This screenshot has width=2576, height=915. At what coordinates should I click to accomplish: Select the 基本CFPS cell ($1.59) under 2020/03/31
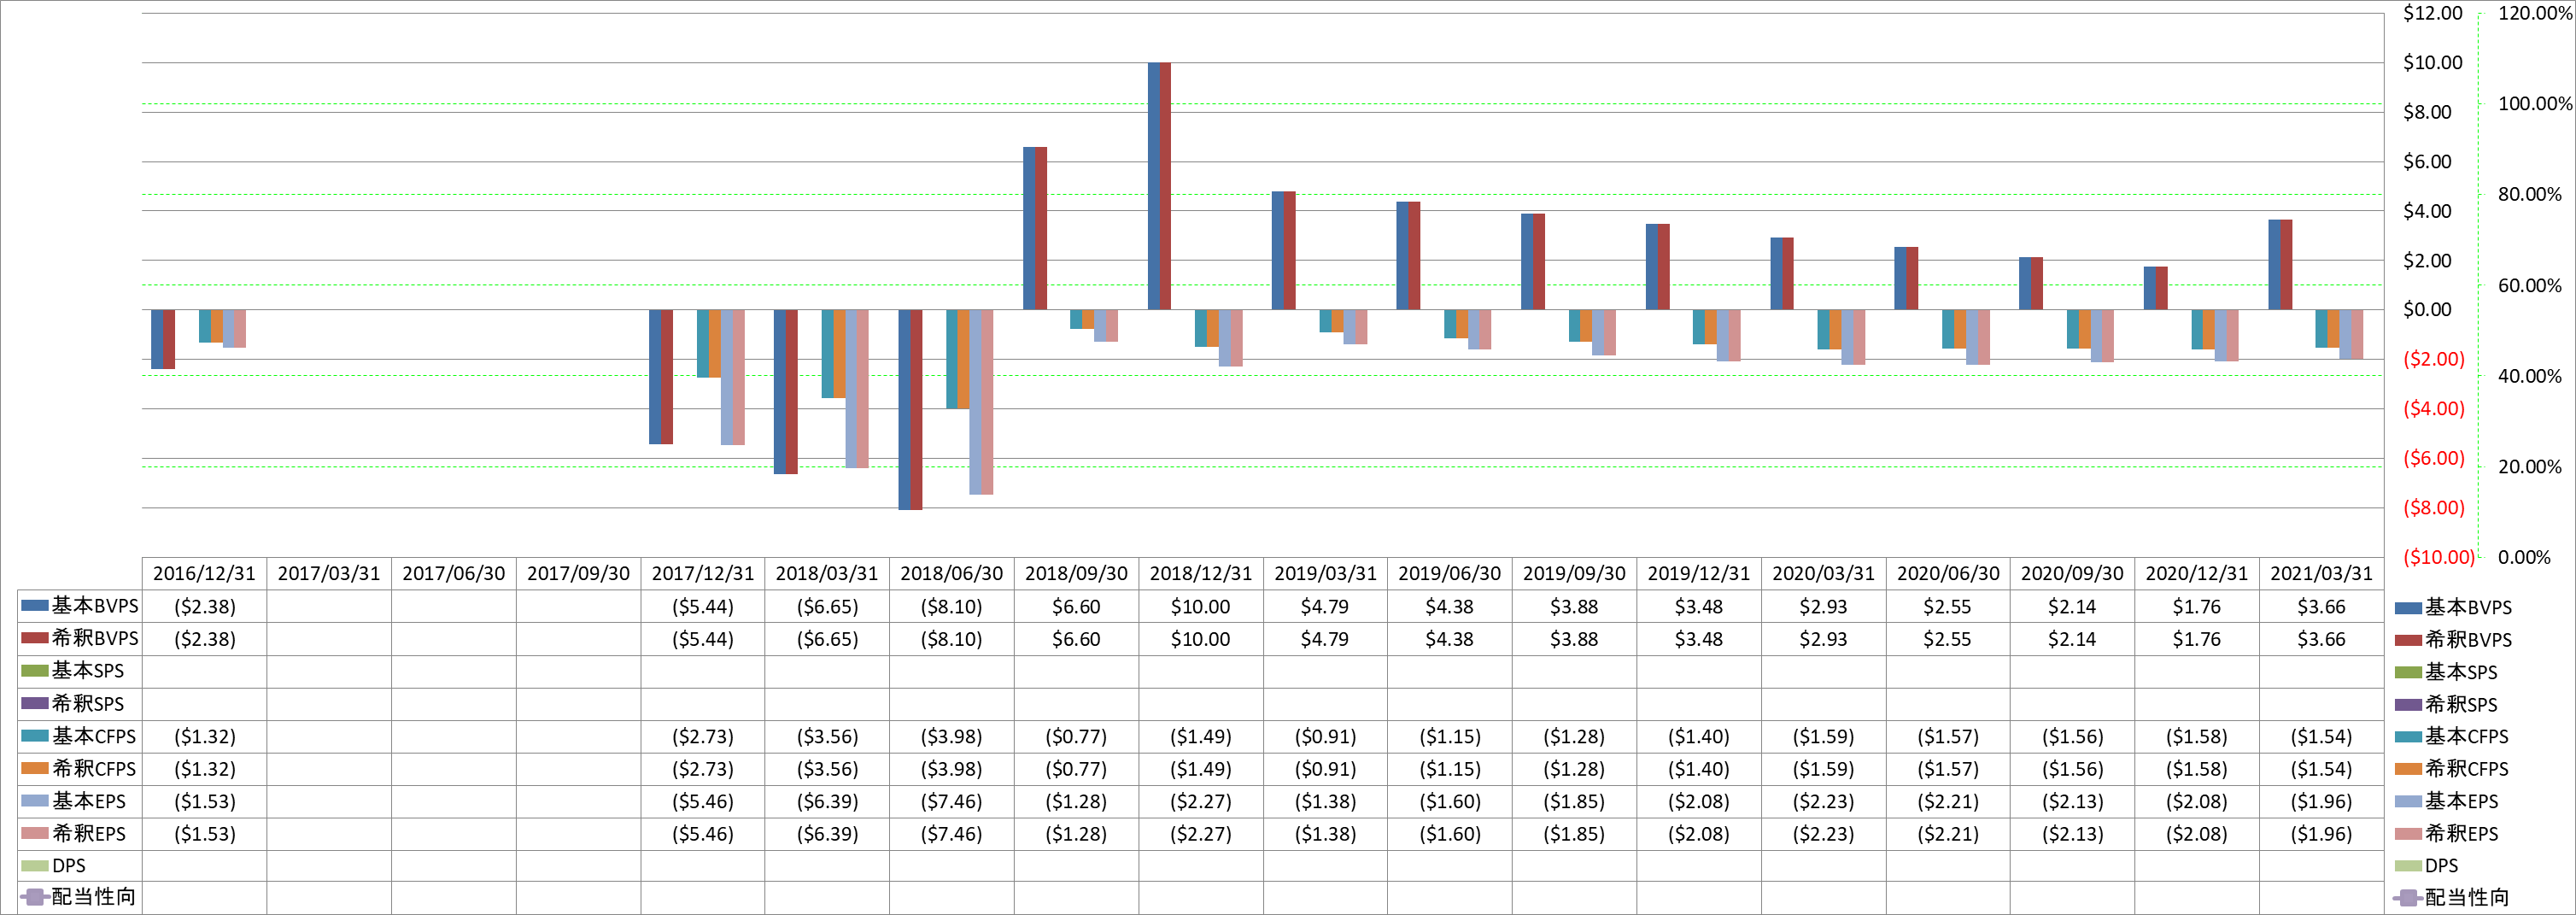[1823, 736]
